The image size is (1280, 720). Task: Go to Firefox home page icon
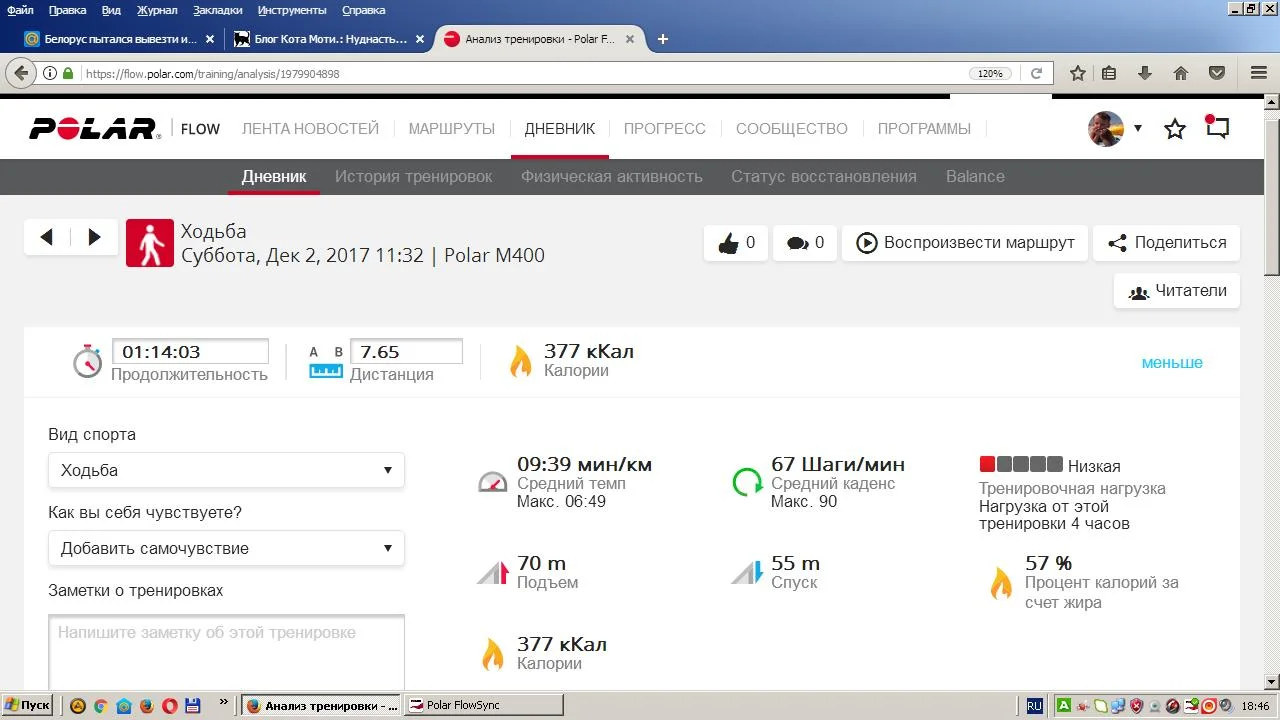tap(1181, 73)
